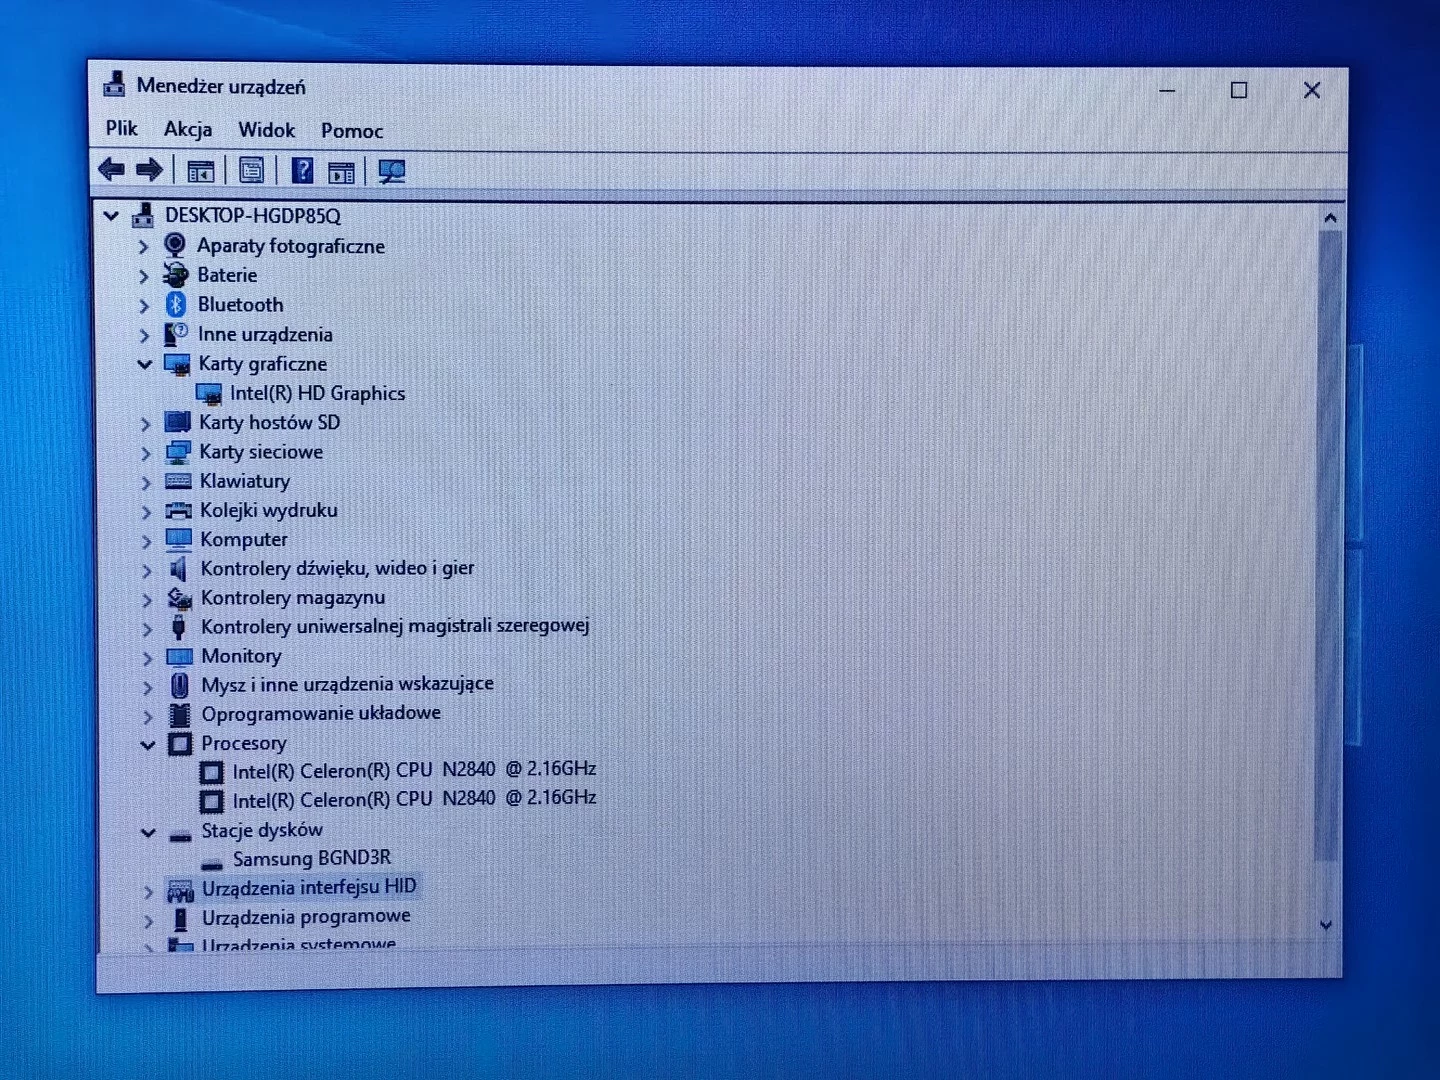
Task: Click the scrollbar up arrow
Action: point(1329,218)
